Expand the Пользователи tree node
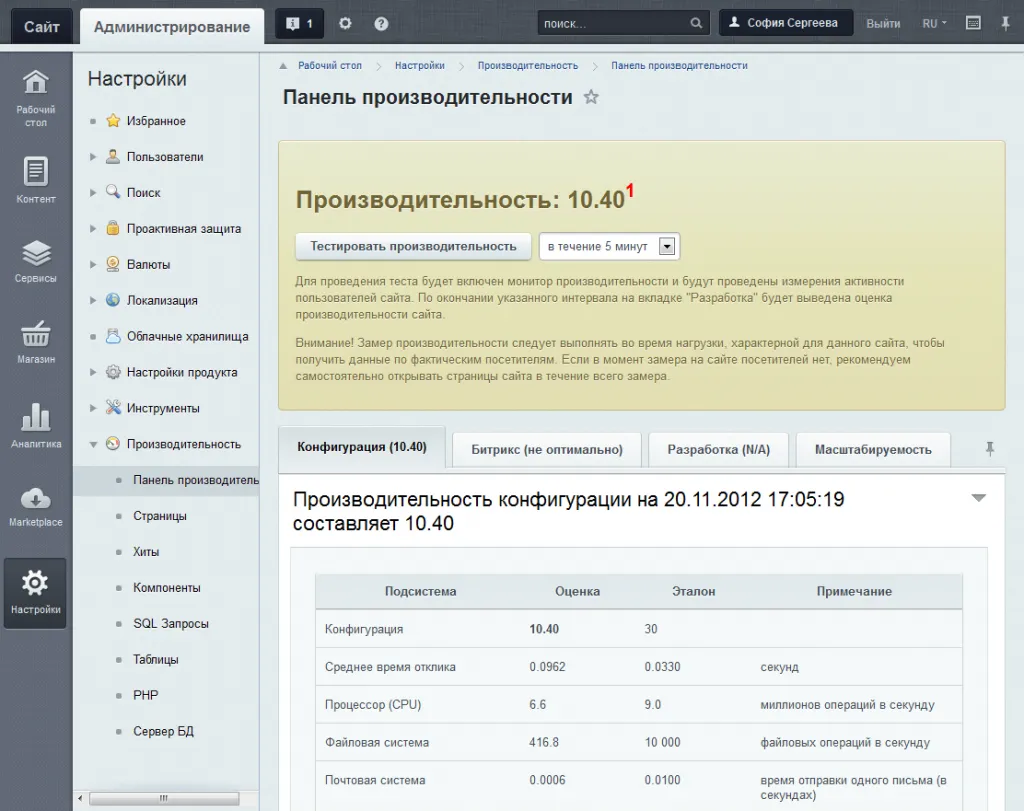 tap(93, 157)
